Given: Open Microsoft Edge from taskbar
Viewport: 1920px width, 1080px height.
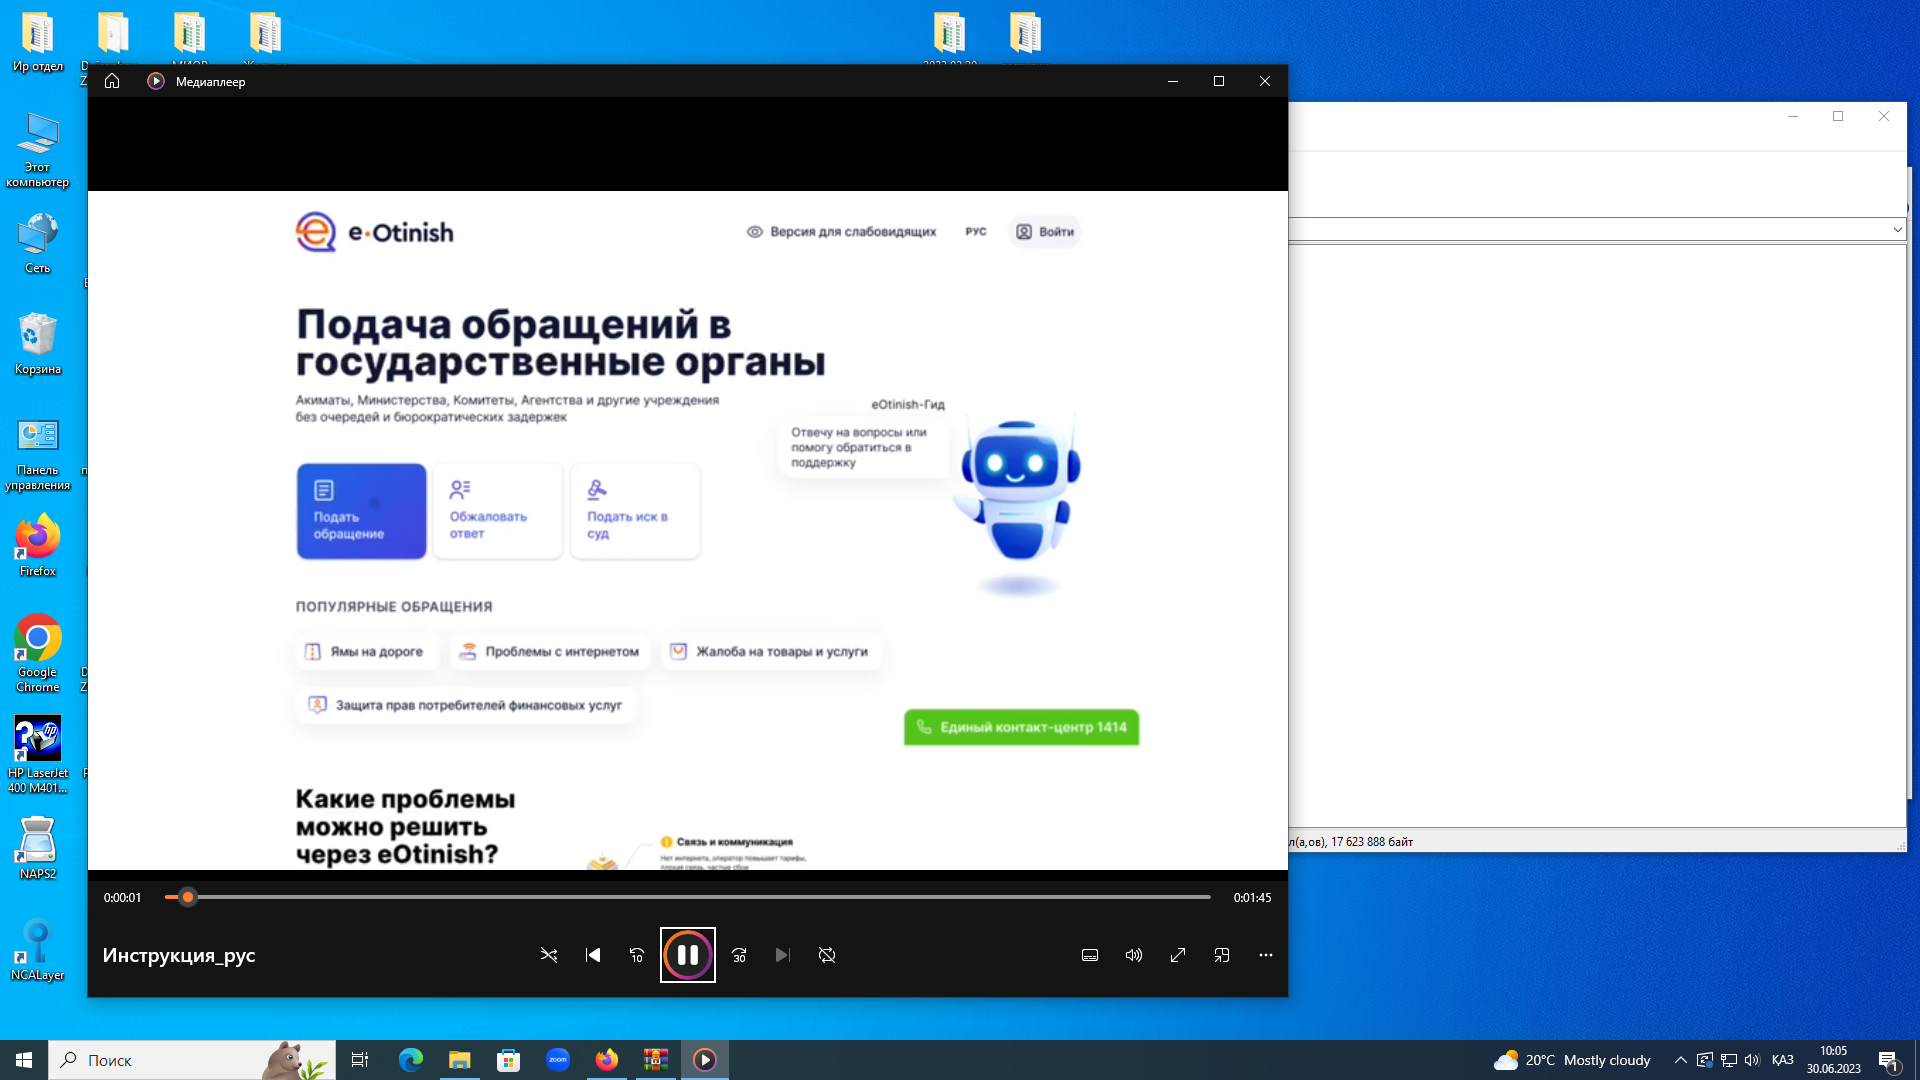Looking at the screenshot, I should 411,1060.
